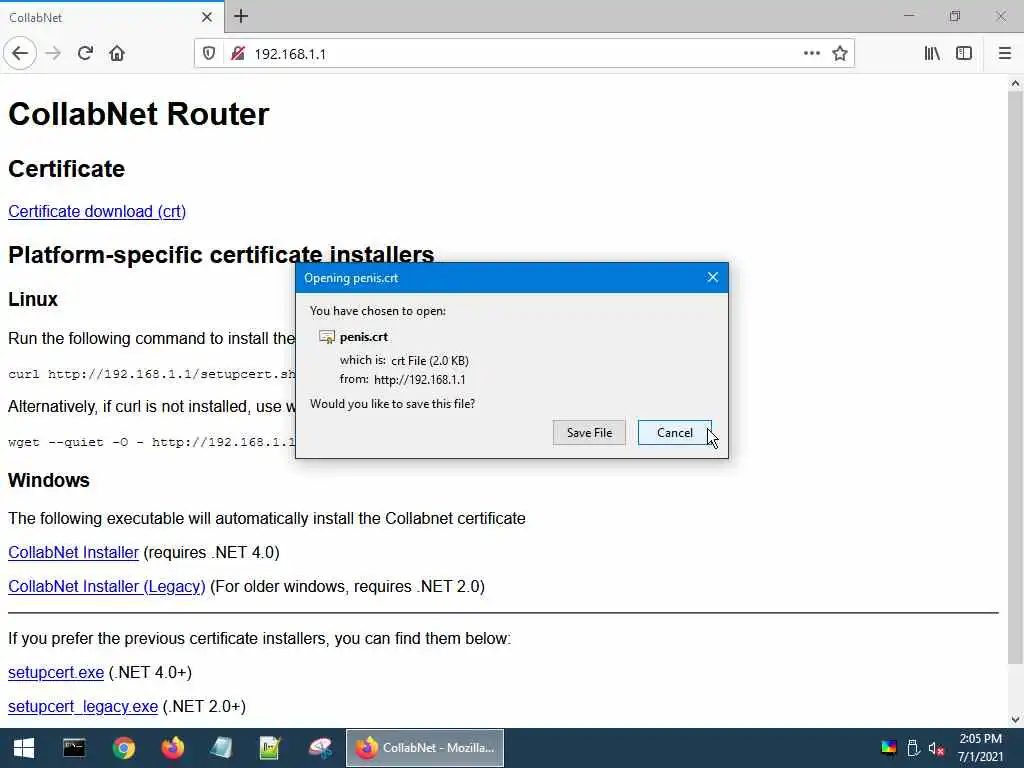Click the penis.crt certificate file icon
The height and width of the screenshot is (768, 1024).
click(327, 337)
